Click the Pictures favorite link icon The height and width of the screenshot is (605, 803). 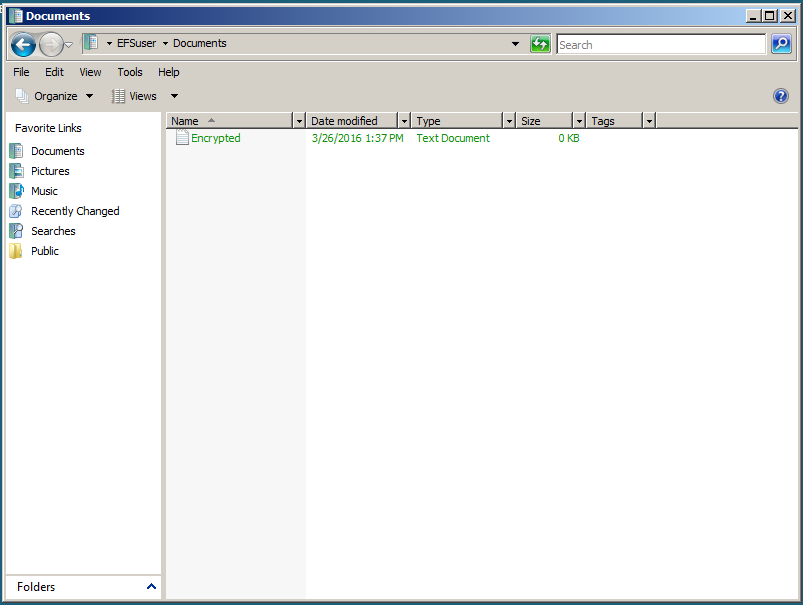(x=16, y=171)
